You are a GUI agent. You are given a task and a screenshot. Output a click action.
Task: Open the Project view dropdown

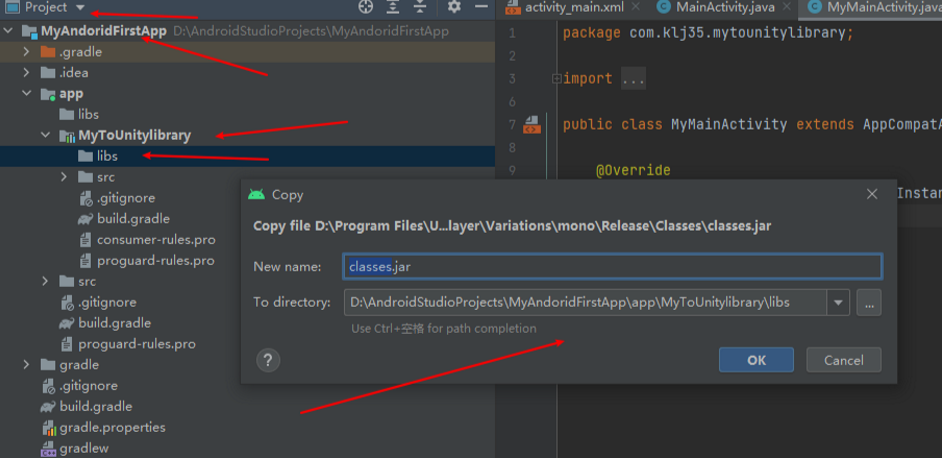[81, 8]
